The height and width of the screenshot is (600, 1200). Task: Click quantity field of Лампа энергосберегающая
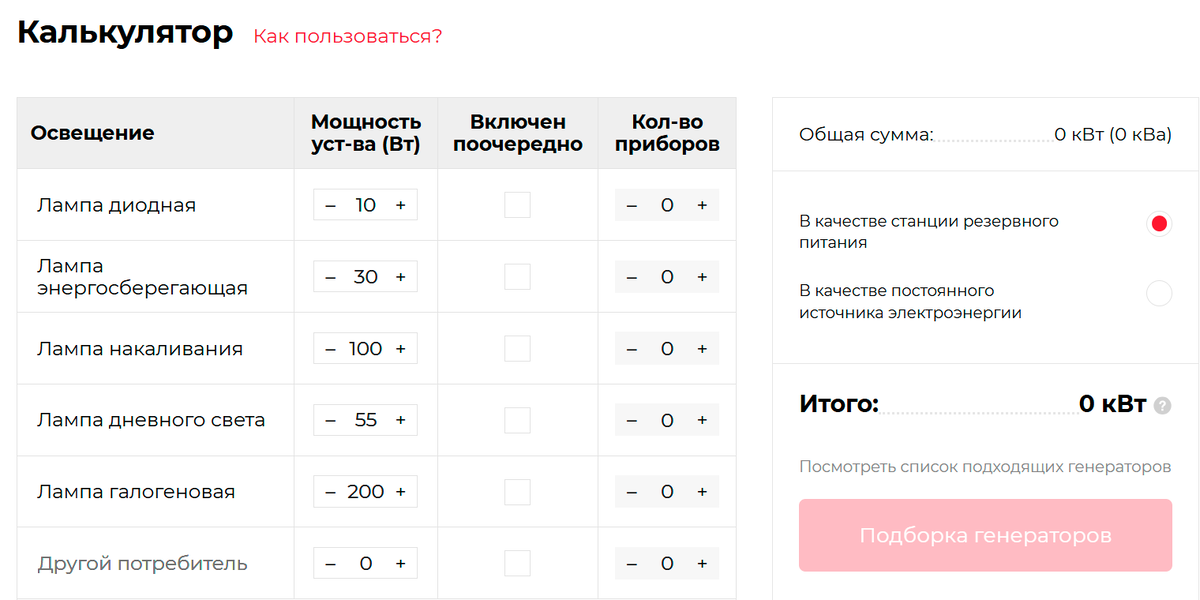(x=666, y=276)
